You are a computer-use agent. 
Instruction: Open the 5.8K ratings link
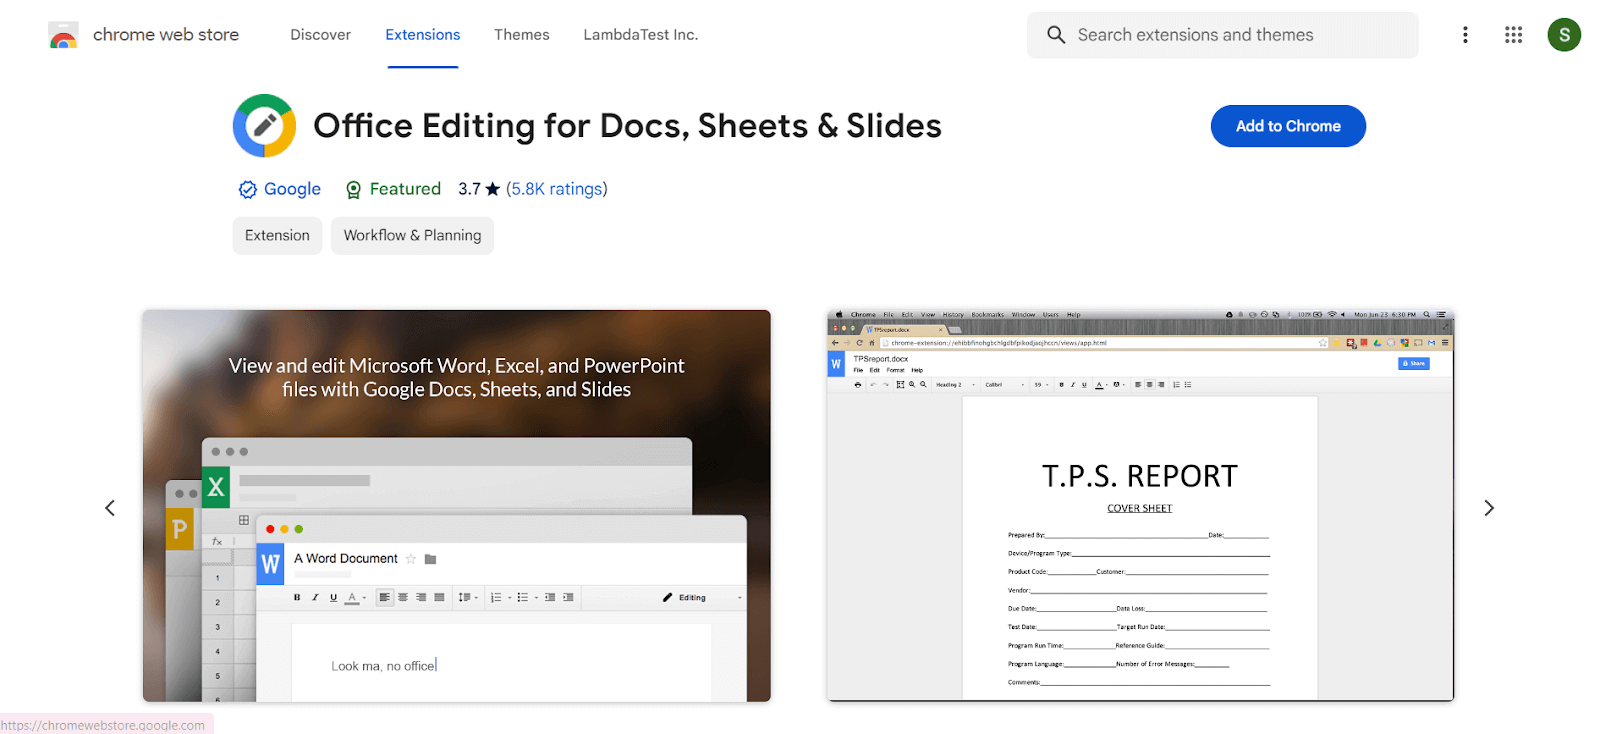[557, 189]
